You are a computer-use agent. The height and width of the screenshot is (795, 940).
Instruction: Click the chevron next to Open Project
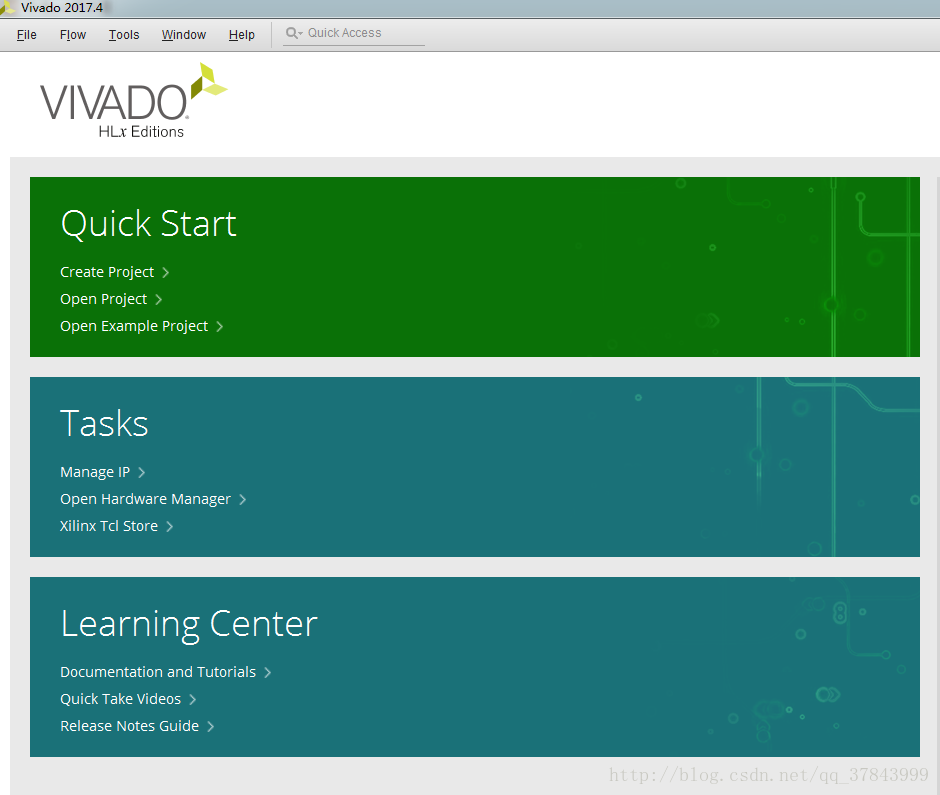158,300
